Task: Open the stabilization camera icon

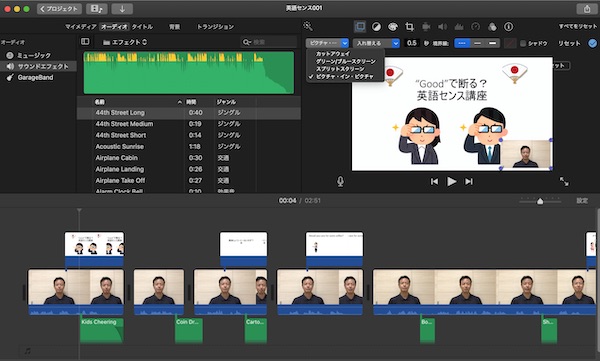Action: 426,26
